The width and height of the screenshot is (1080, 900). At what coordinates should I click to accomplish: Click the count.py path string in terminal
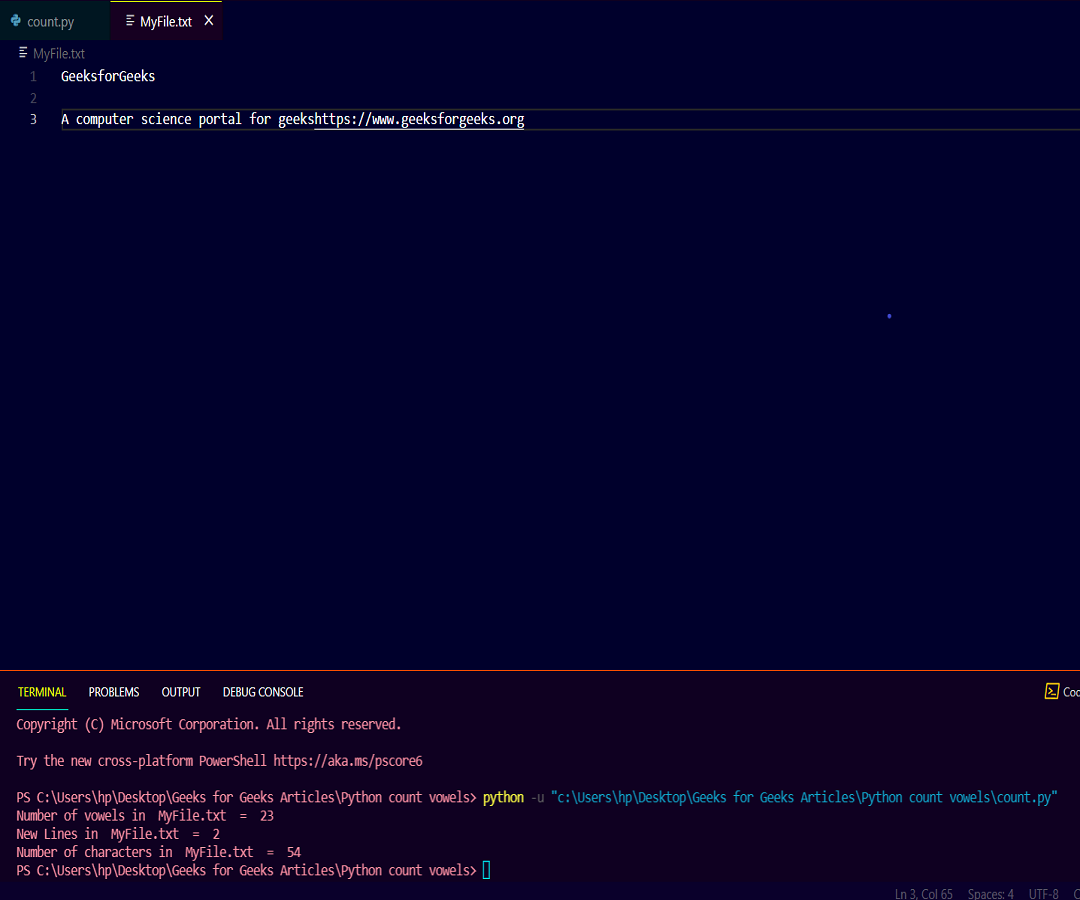click(x=804, y=797)
